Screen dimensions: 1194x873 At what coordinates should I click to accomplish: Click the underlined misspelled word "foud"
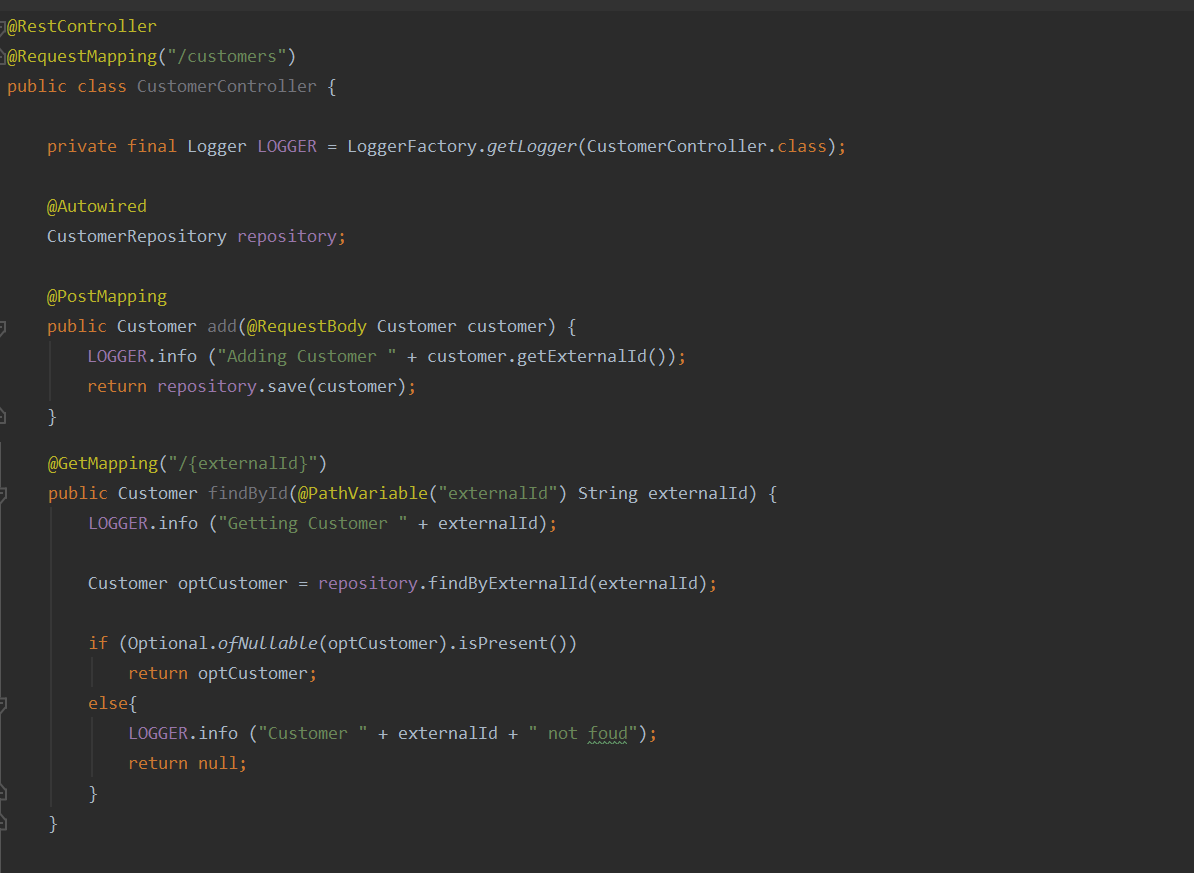coord(608,734)
